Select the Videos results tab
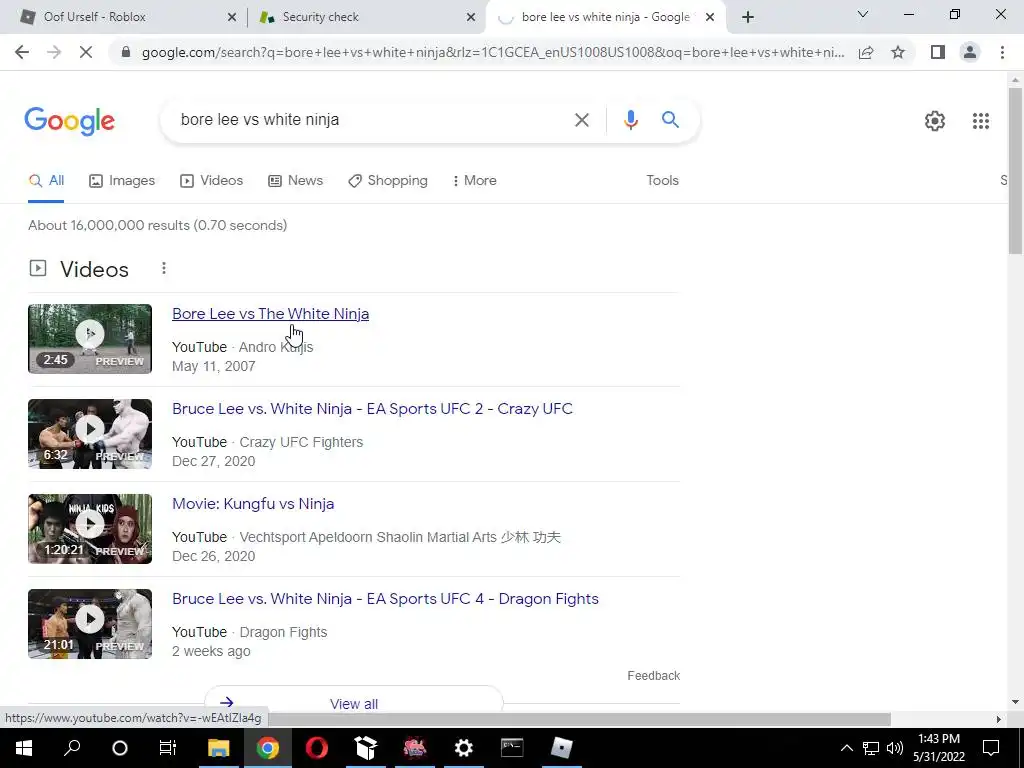 point(211,181)
